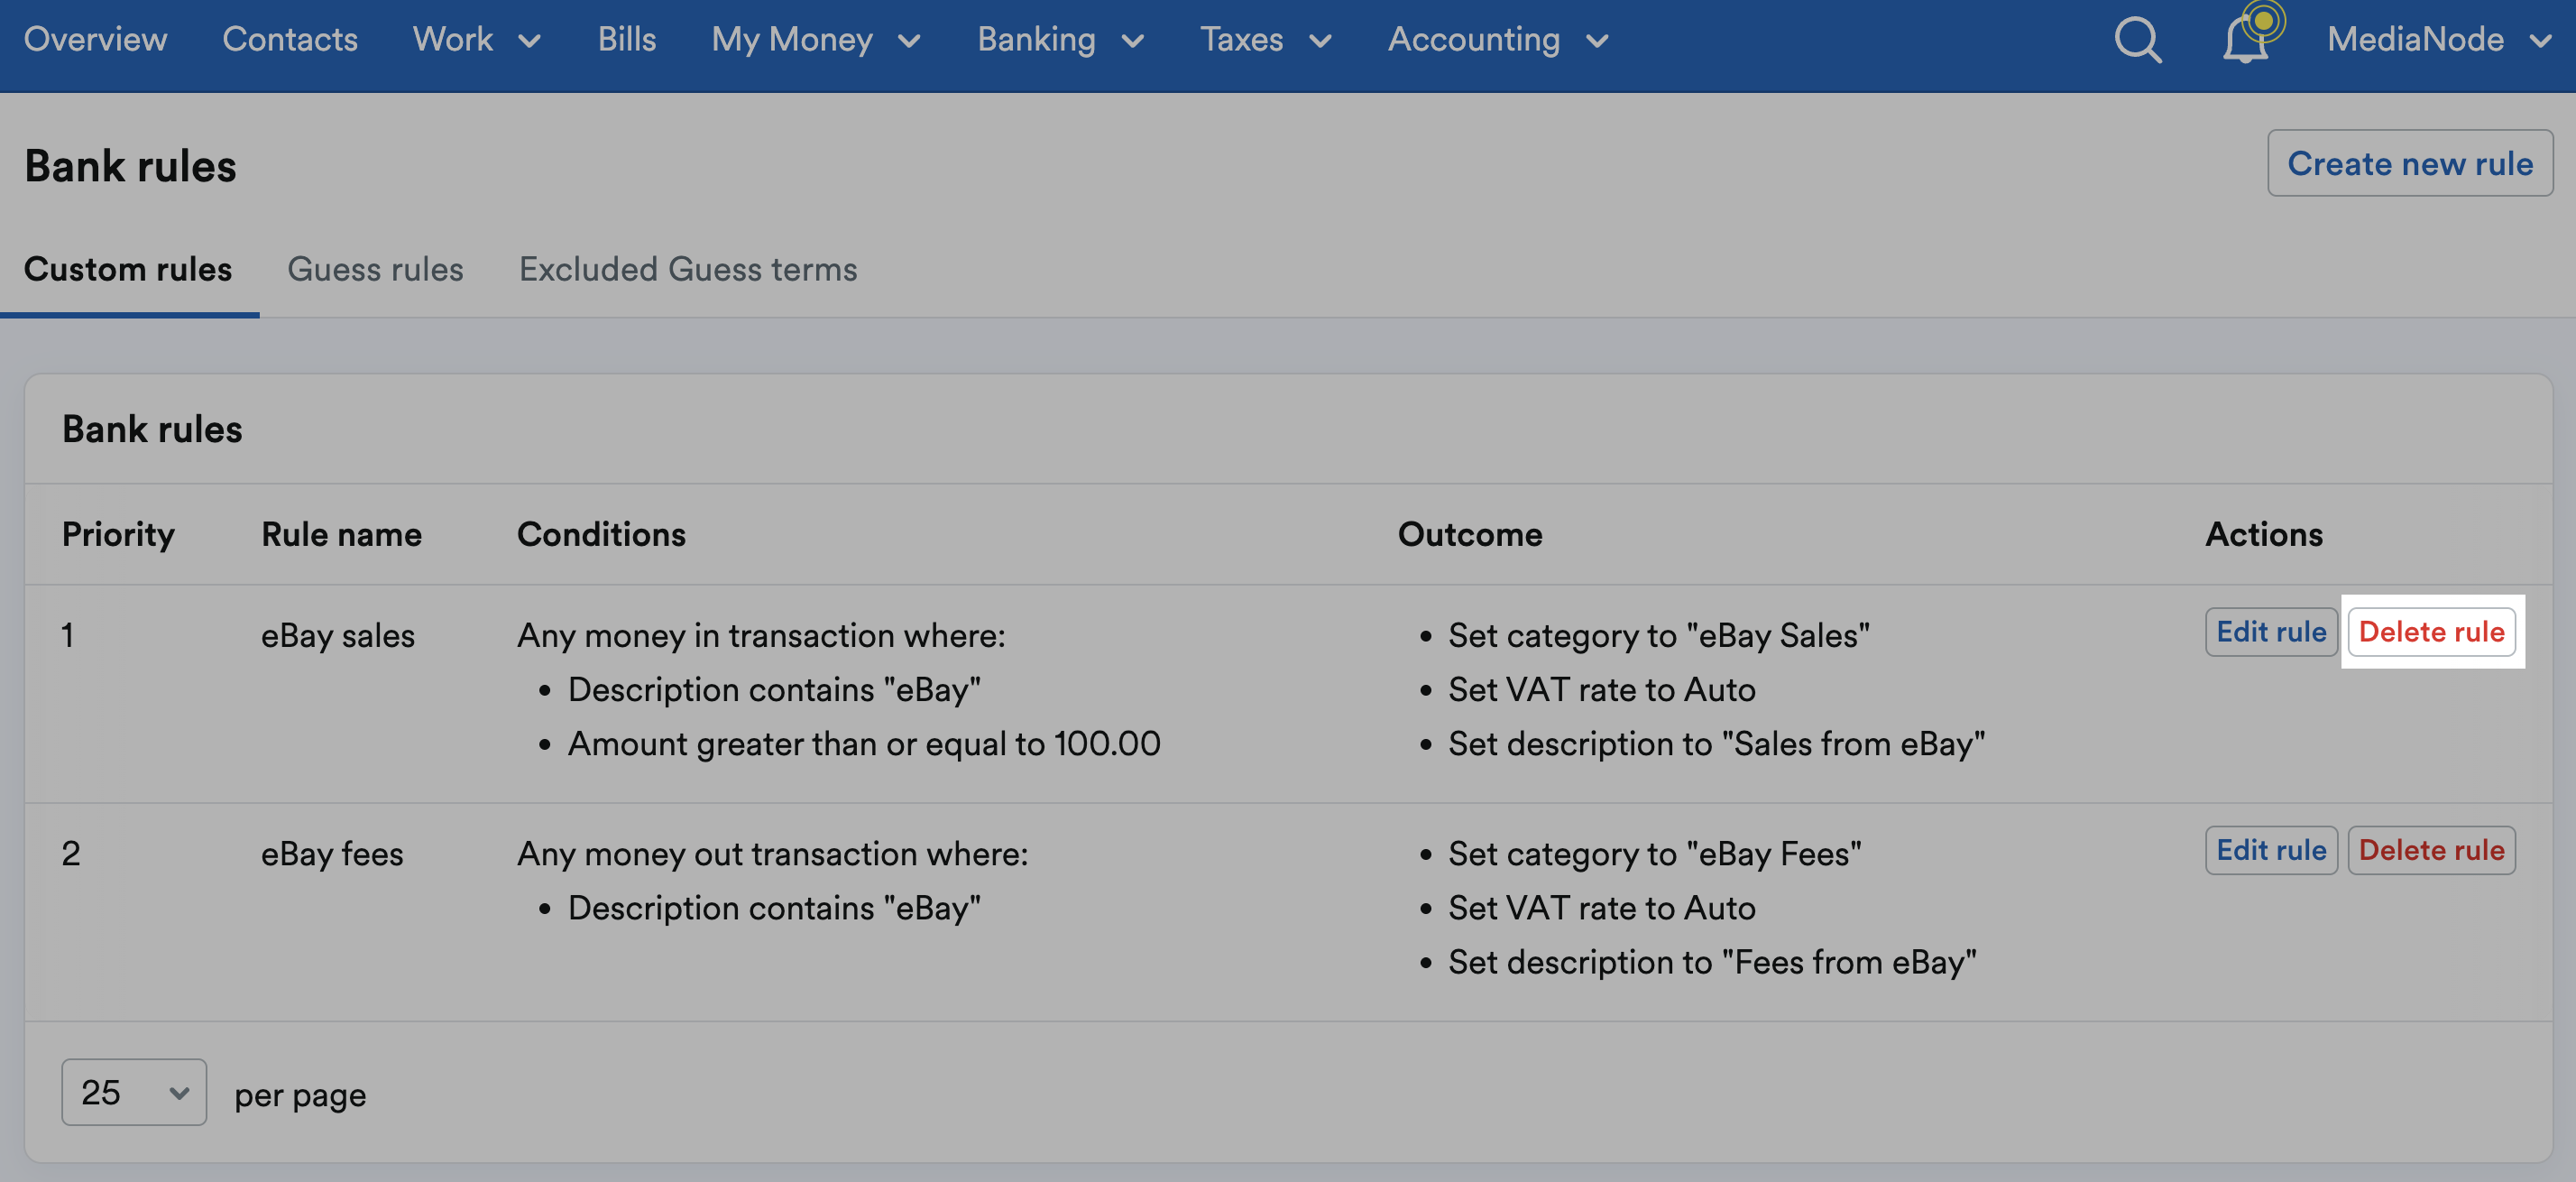
Task: Click the Outcome column header
Action: click(1470, 534)
